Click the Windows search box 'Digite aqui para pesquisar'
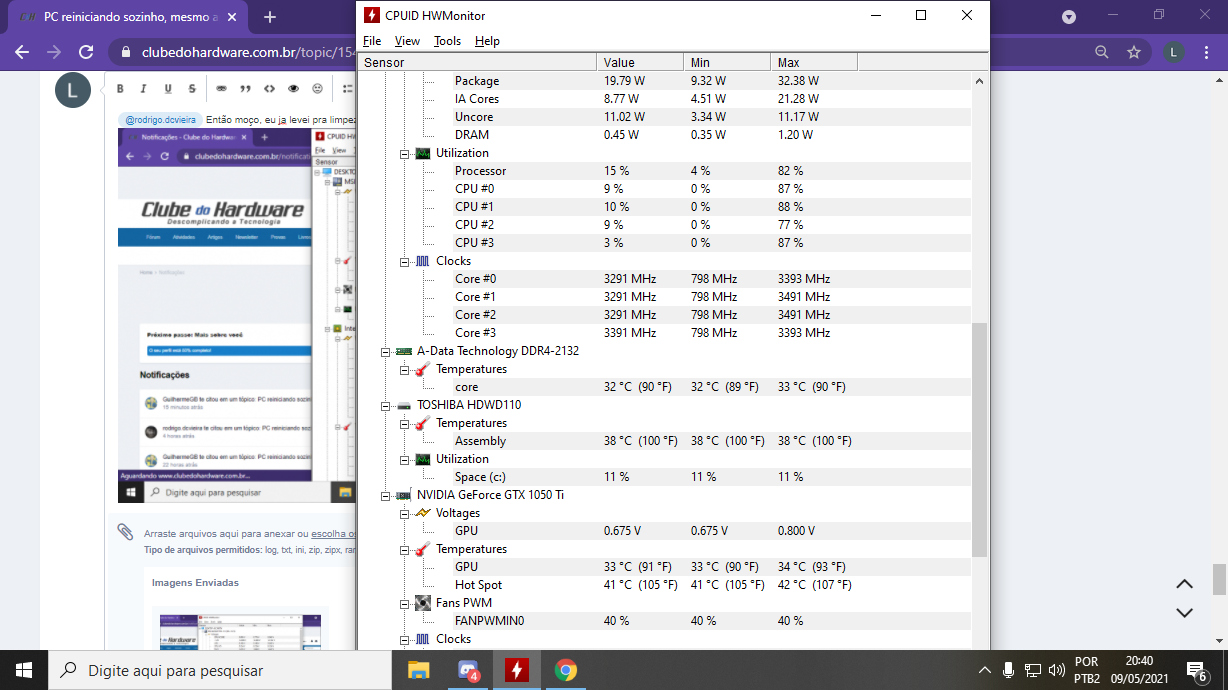This screenshot has height=690, width=1228. click(x=219, y=670)
